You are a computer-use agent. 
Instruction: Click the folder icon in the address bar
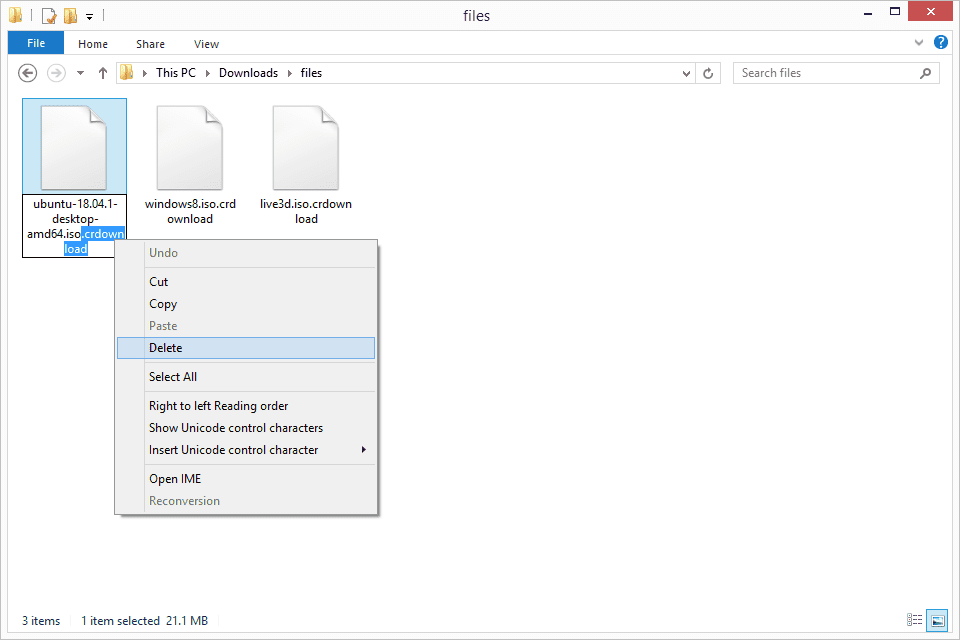click(x=127, y=72)
